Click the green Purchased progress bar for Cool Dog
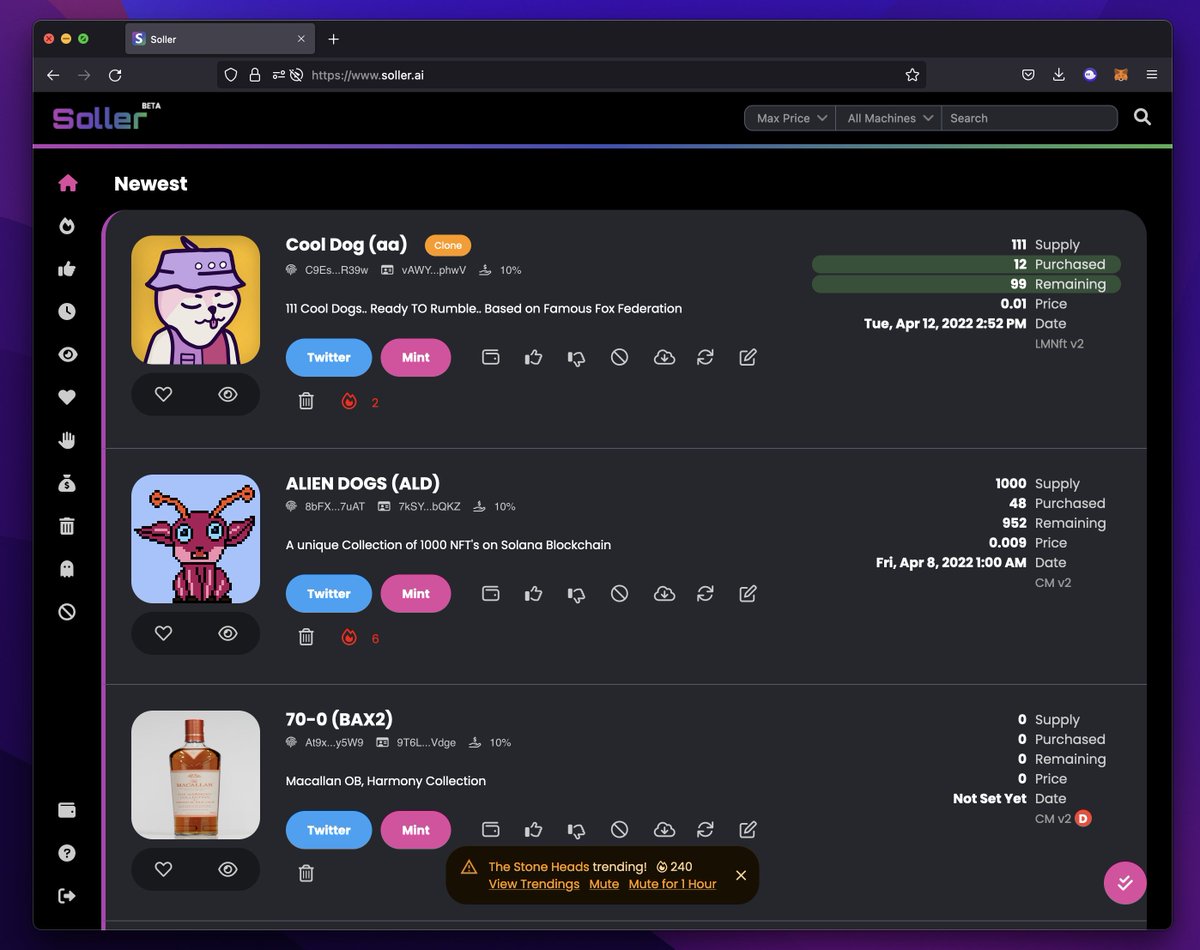This screenshot has width=1200, height=950. [966, 264]
